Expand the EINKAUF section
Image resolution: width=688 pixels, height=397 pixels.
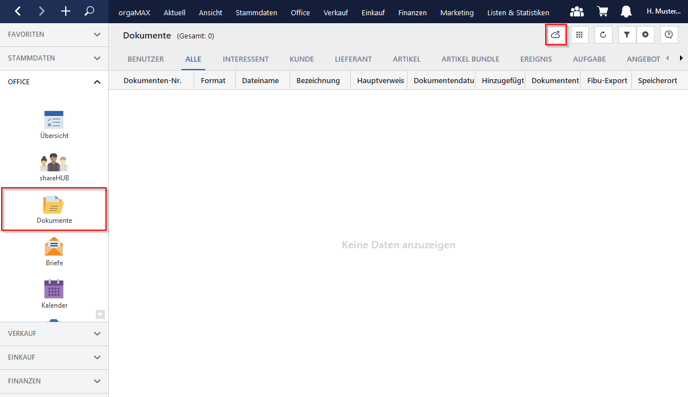pos(54,357)
